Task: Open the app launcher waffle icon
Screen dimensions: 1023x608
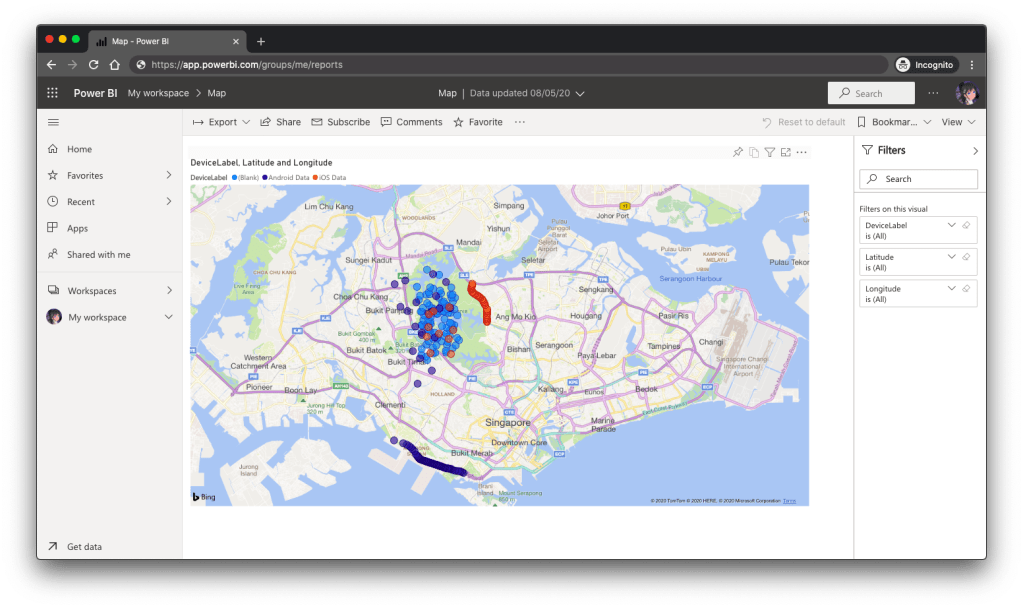Action: coord(53,93)
